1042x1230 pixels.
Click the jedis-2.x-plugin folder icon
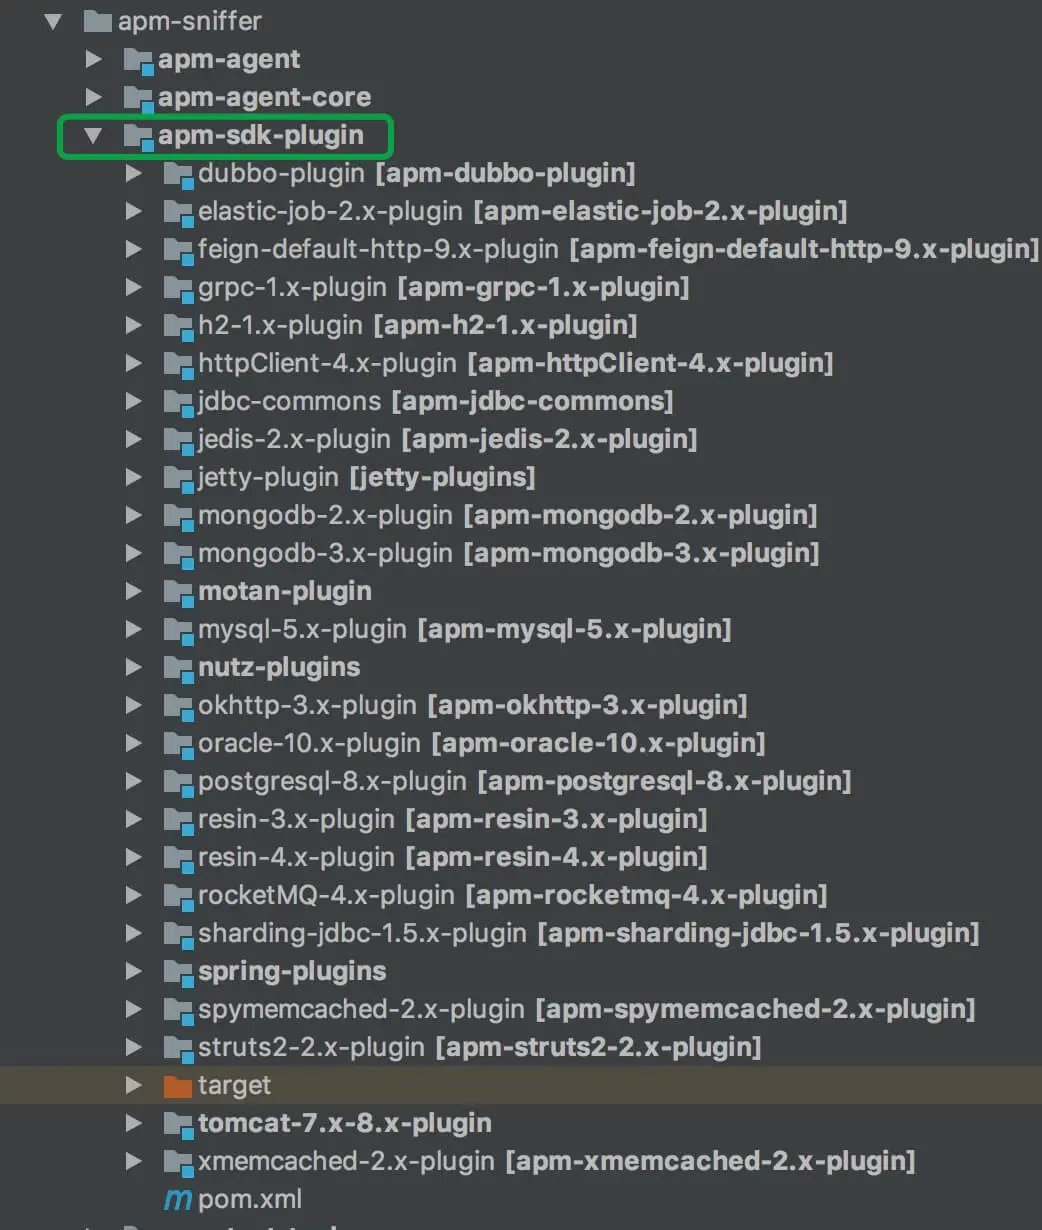(178, 440)
